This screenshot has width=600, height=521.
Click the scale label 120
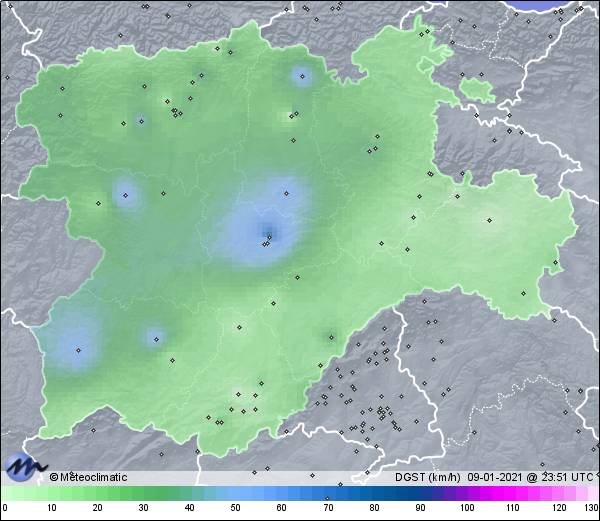click(x=559, y=508)
